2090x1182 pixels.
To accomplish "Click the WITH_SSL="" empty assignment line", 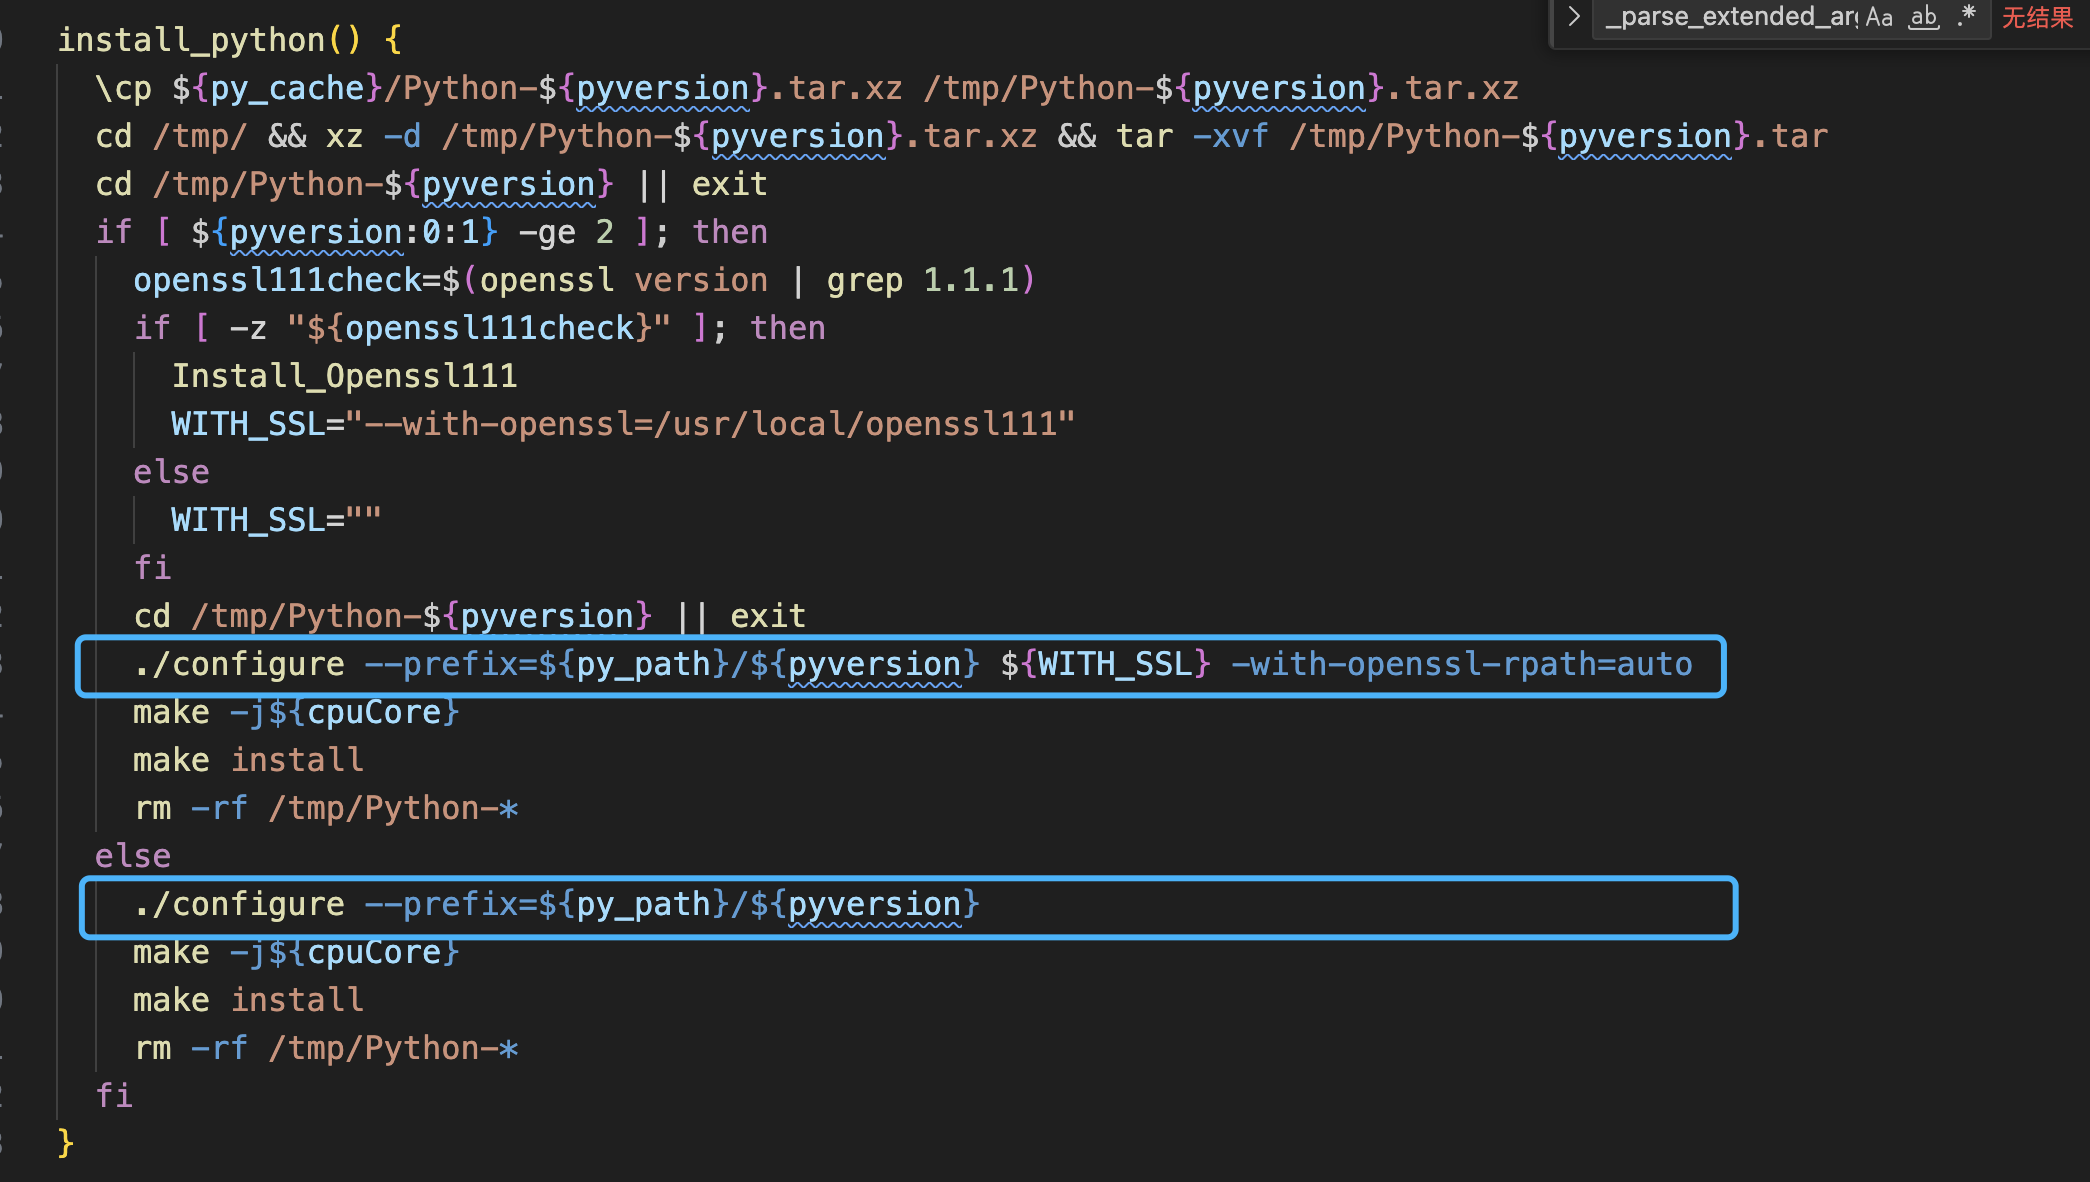I will [x=275, y=520].
